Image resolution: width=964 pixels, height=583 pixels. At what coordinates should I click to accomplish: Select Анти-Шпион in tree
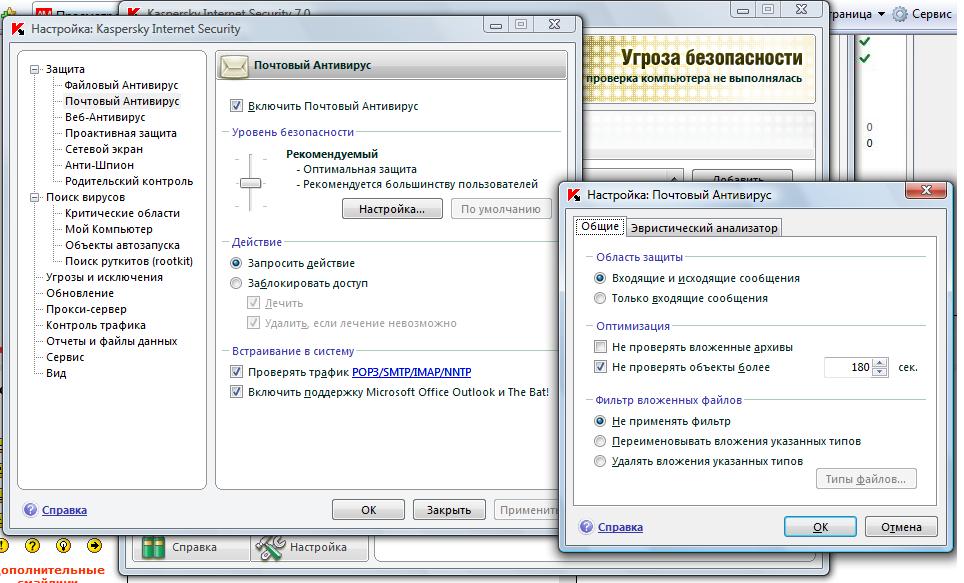(x=100, y=165)
